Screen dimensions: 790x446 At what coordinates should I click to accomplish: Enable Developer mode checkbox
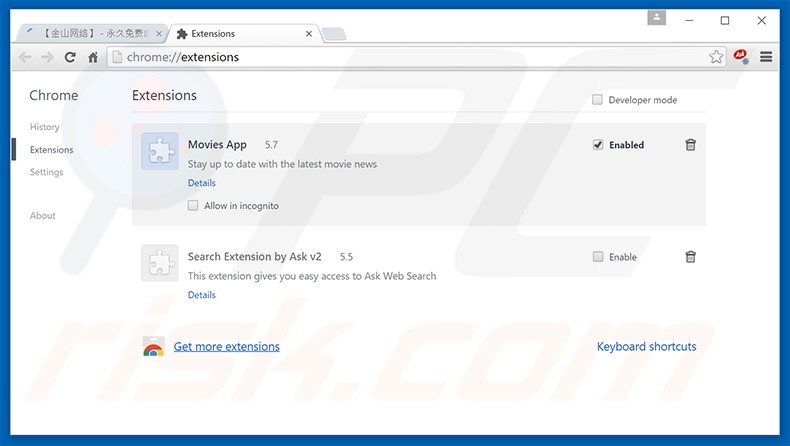597,99
